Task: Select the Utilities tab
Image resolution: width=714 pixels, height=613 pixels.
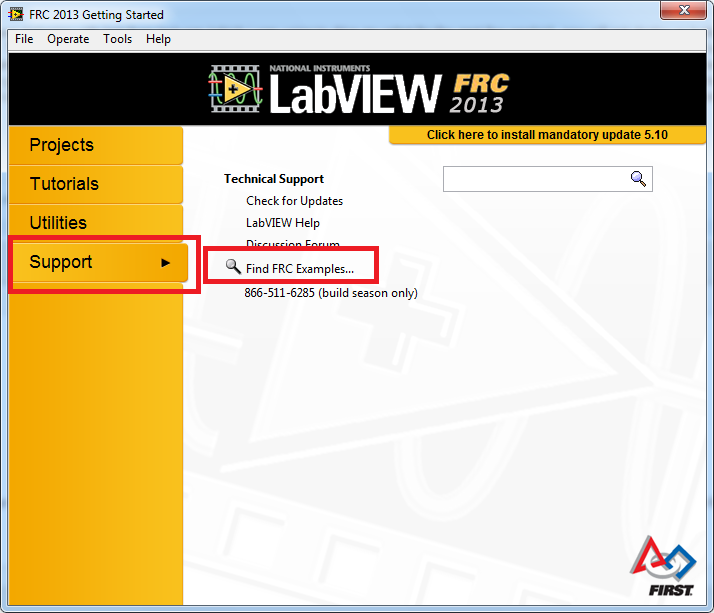Action: pos(96,223)
